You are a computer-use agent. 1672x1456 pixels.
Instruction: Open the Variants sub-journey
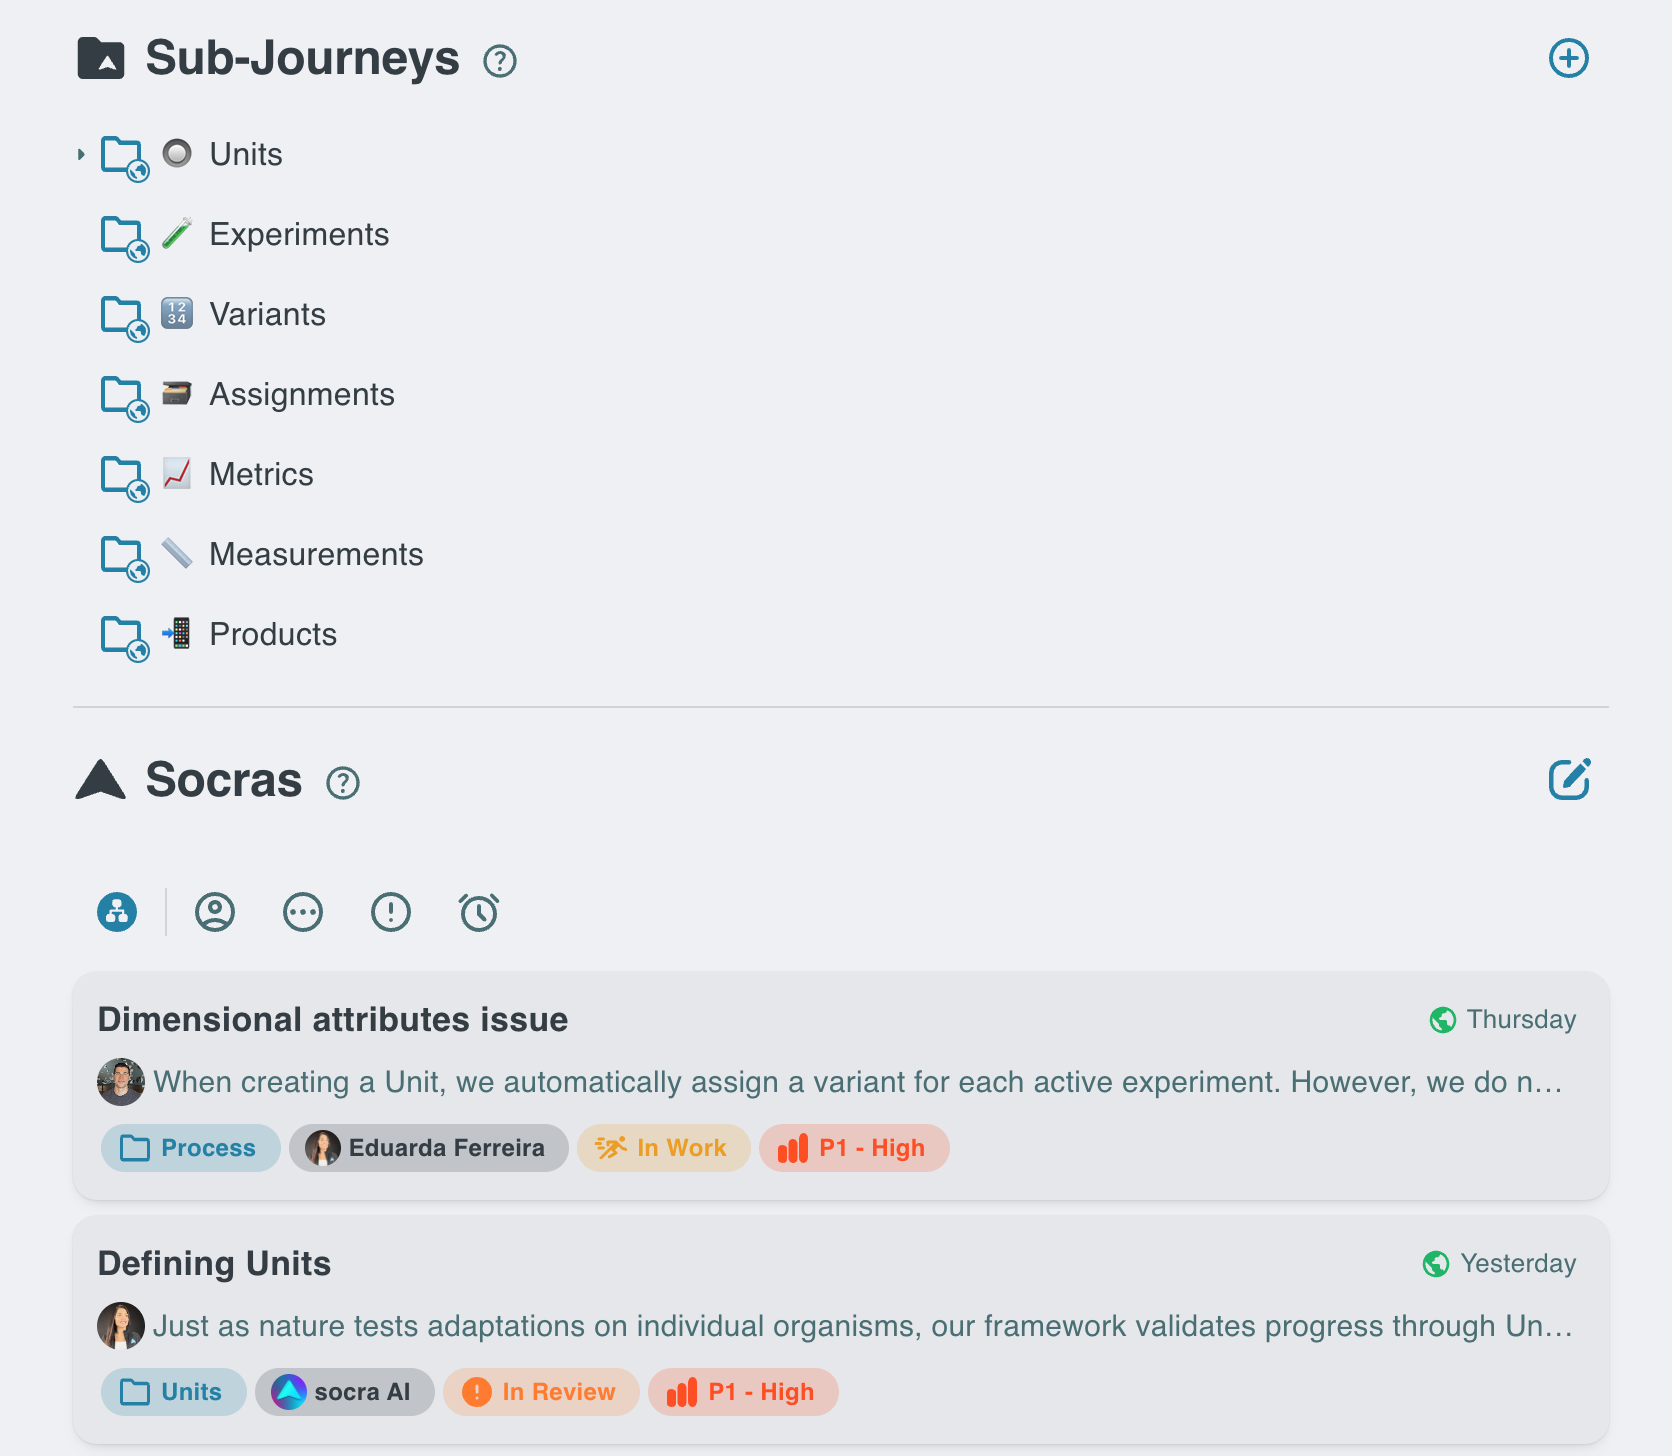267,315
